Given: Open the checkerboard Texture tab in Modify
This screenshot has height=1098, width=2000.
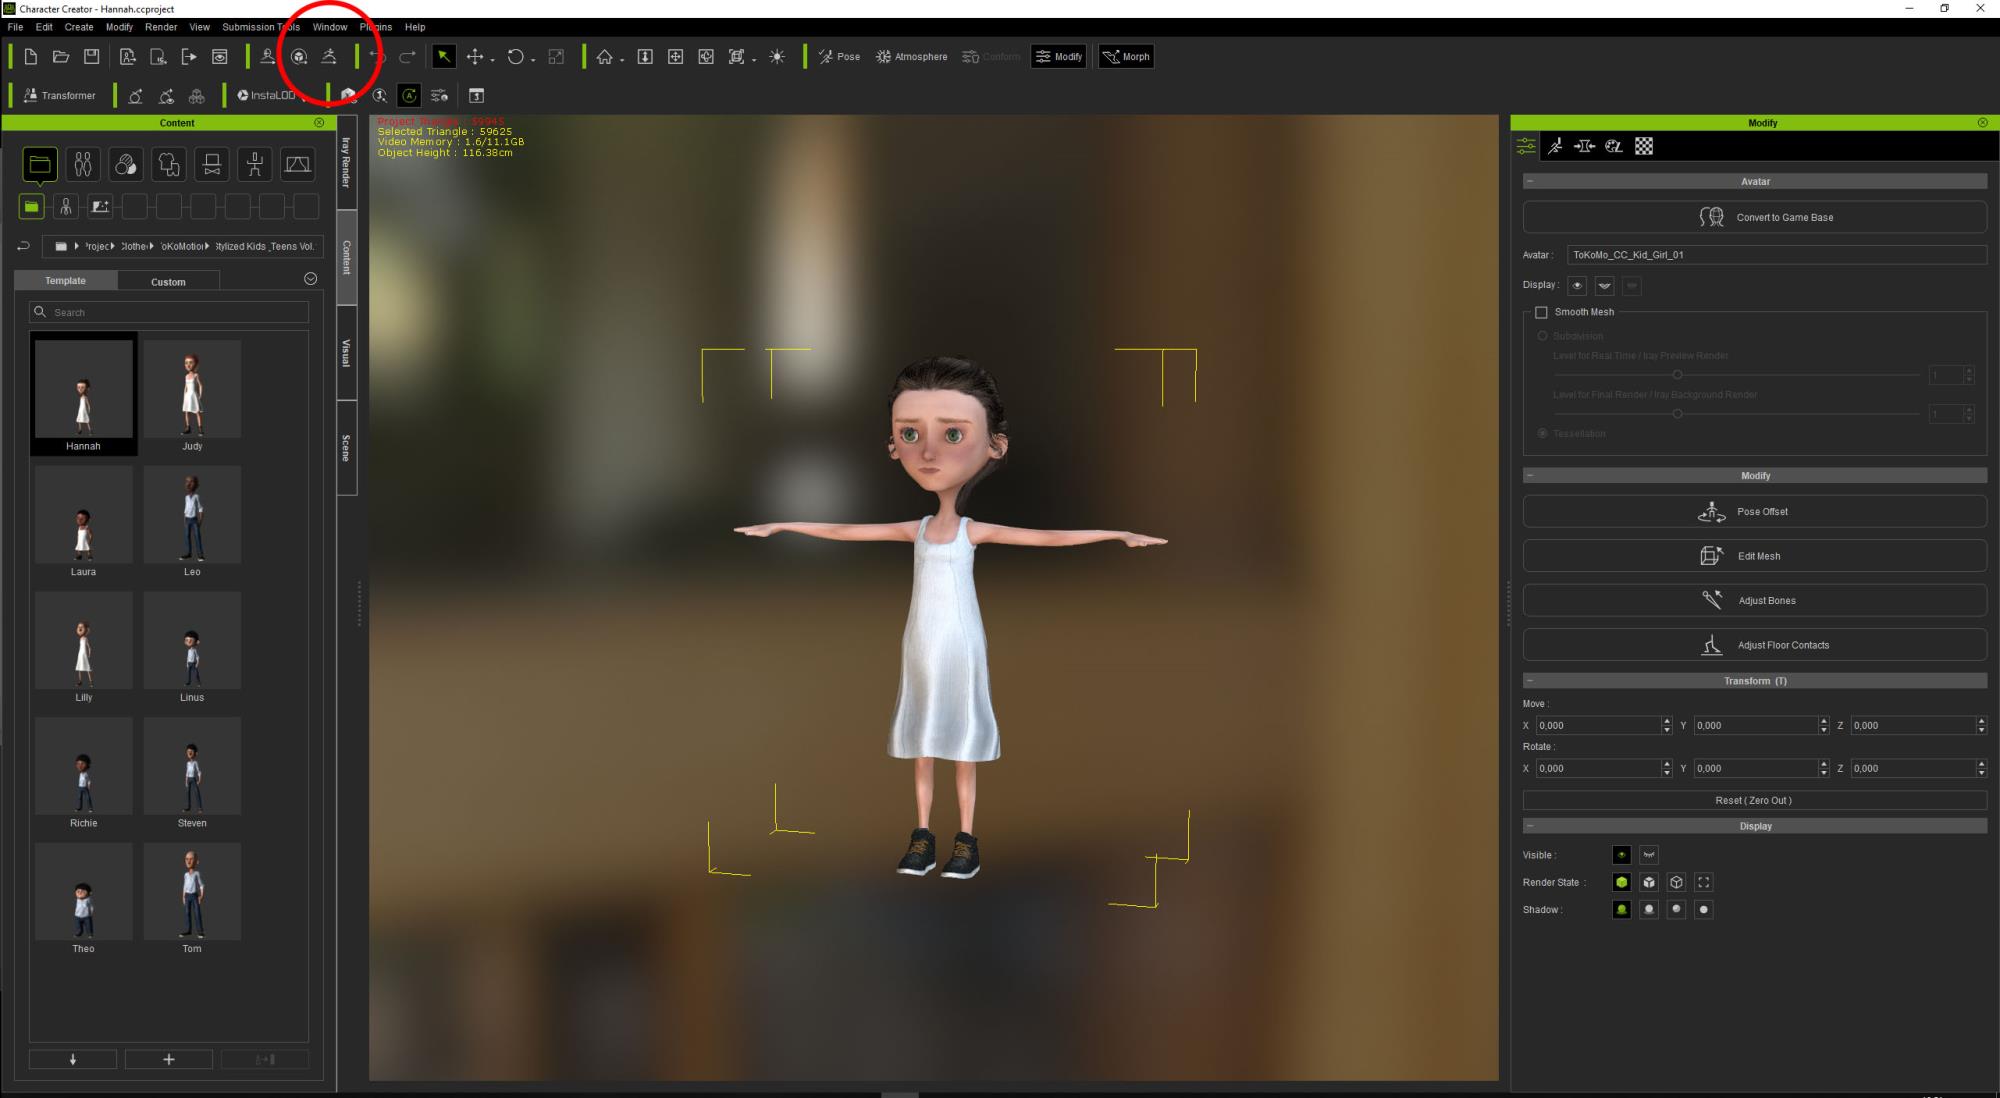Looking at the screenshot, I should [1644, 147].
